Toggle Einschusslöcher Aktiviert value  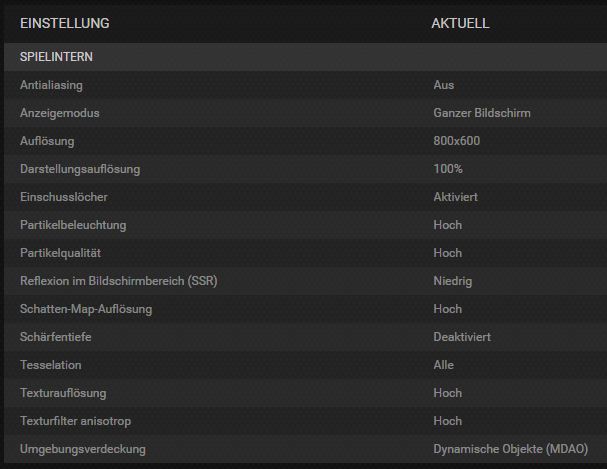click(455, 197)
